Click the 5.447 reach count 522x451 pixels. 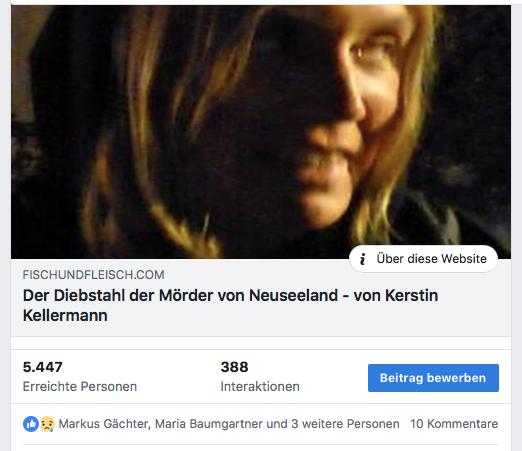(x=42, y=367)
